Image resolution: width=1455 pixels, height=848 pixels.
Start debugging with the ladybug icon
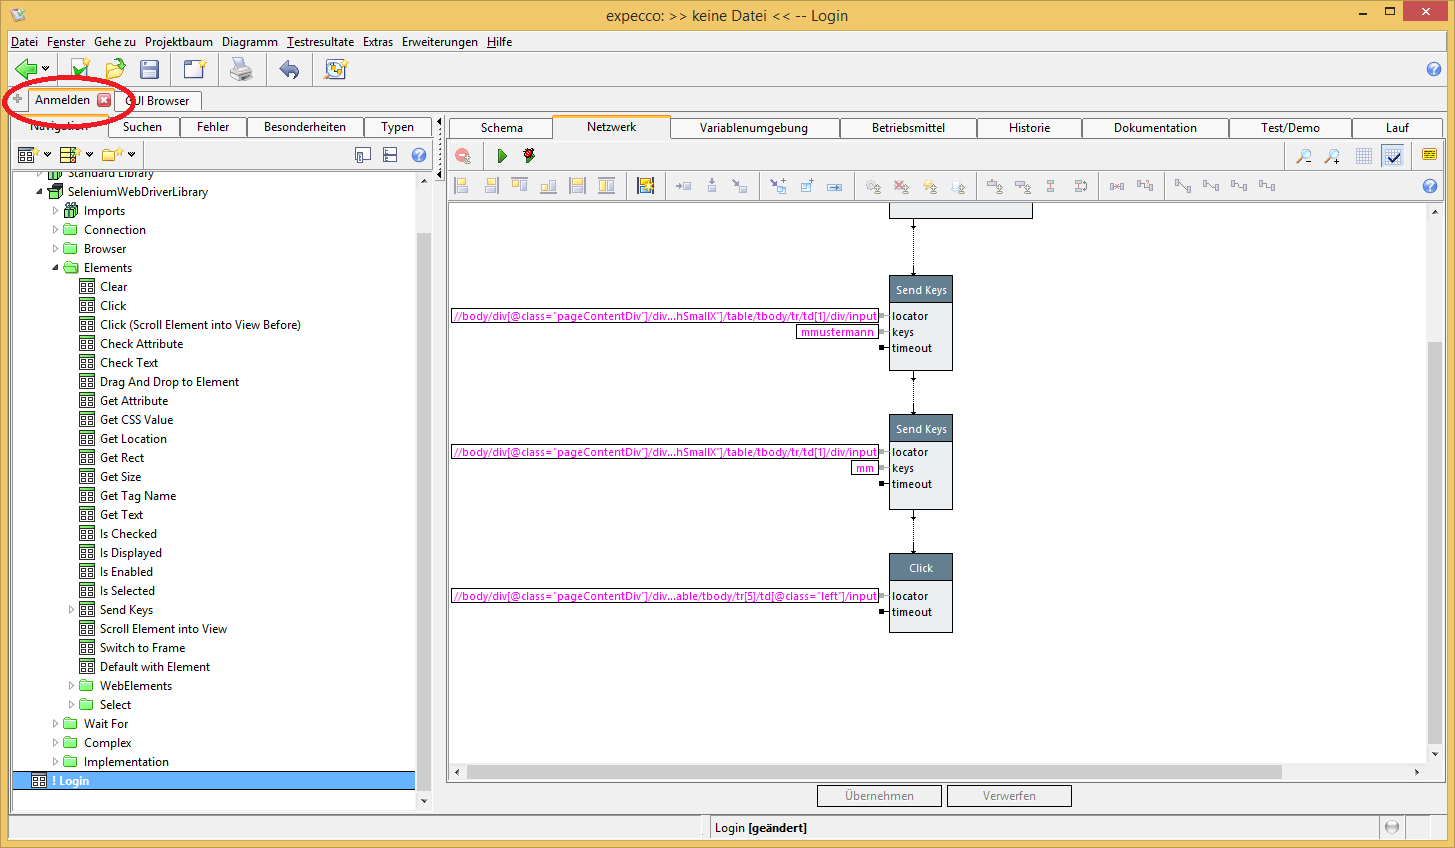[x=529, y=156]
